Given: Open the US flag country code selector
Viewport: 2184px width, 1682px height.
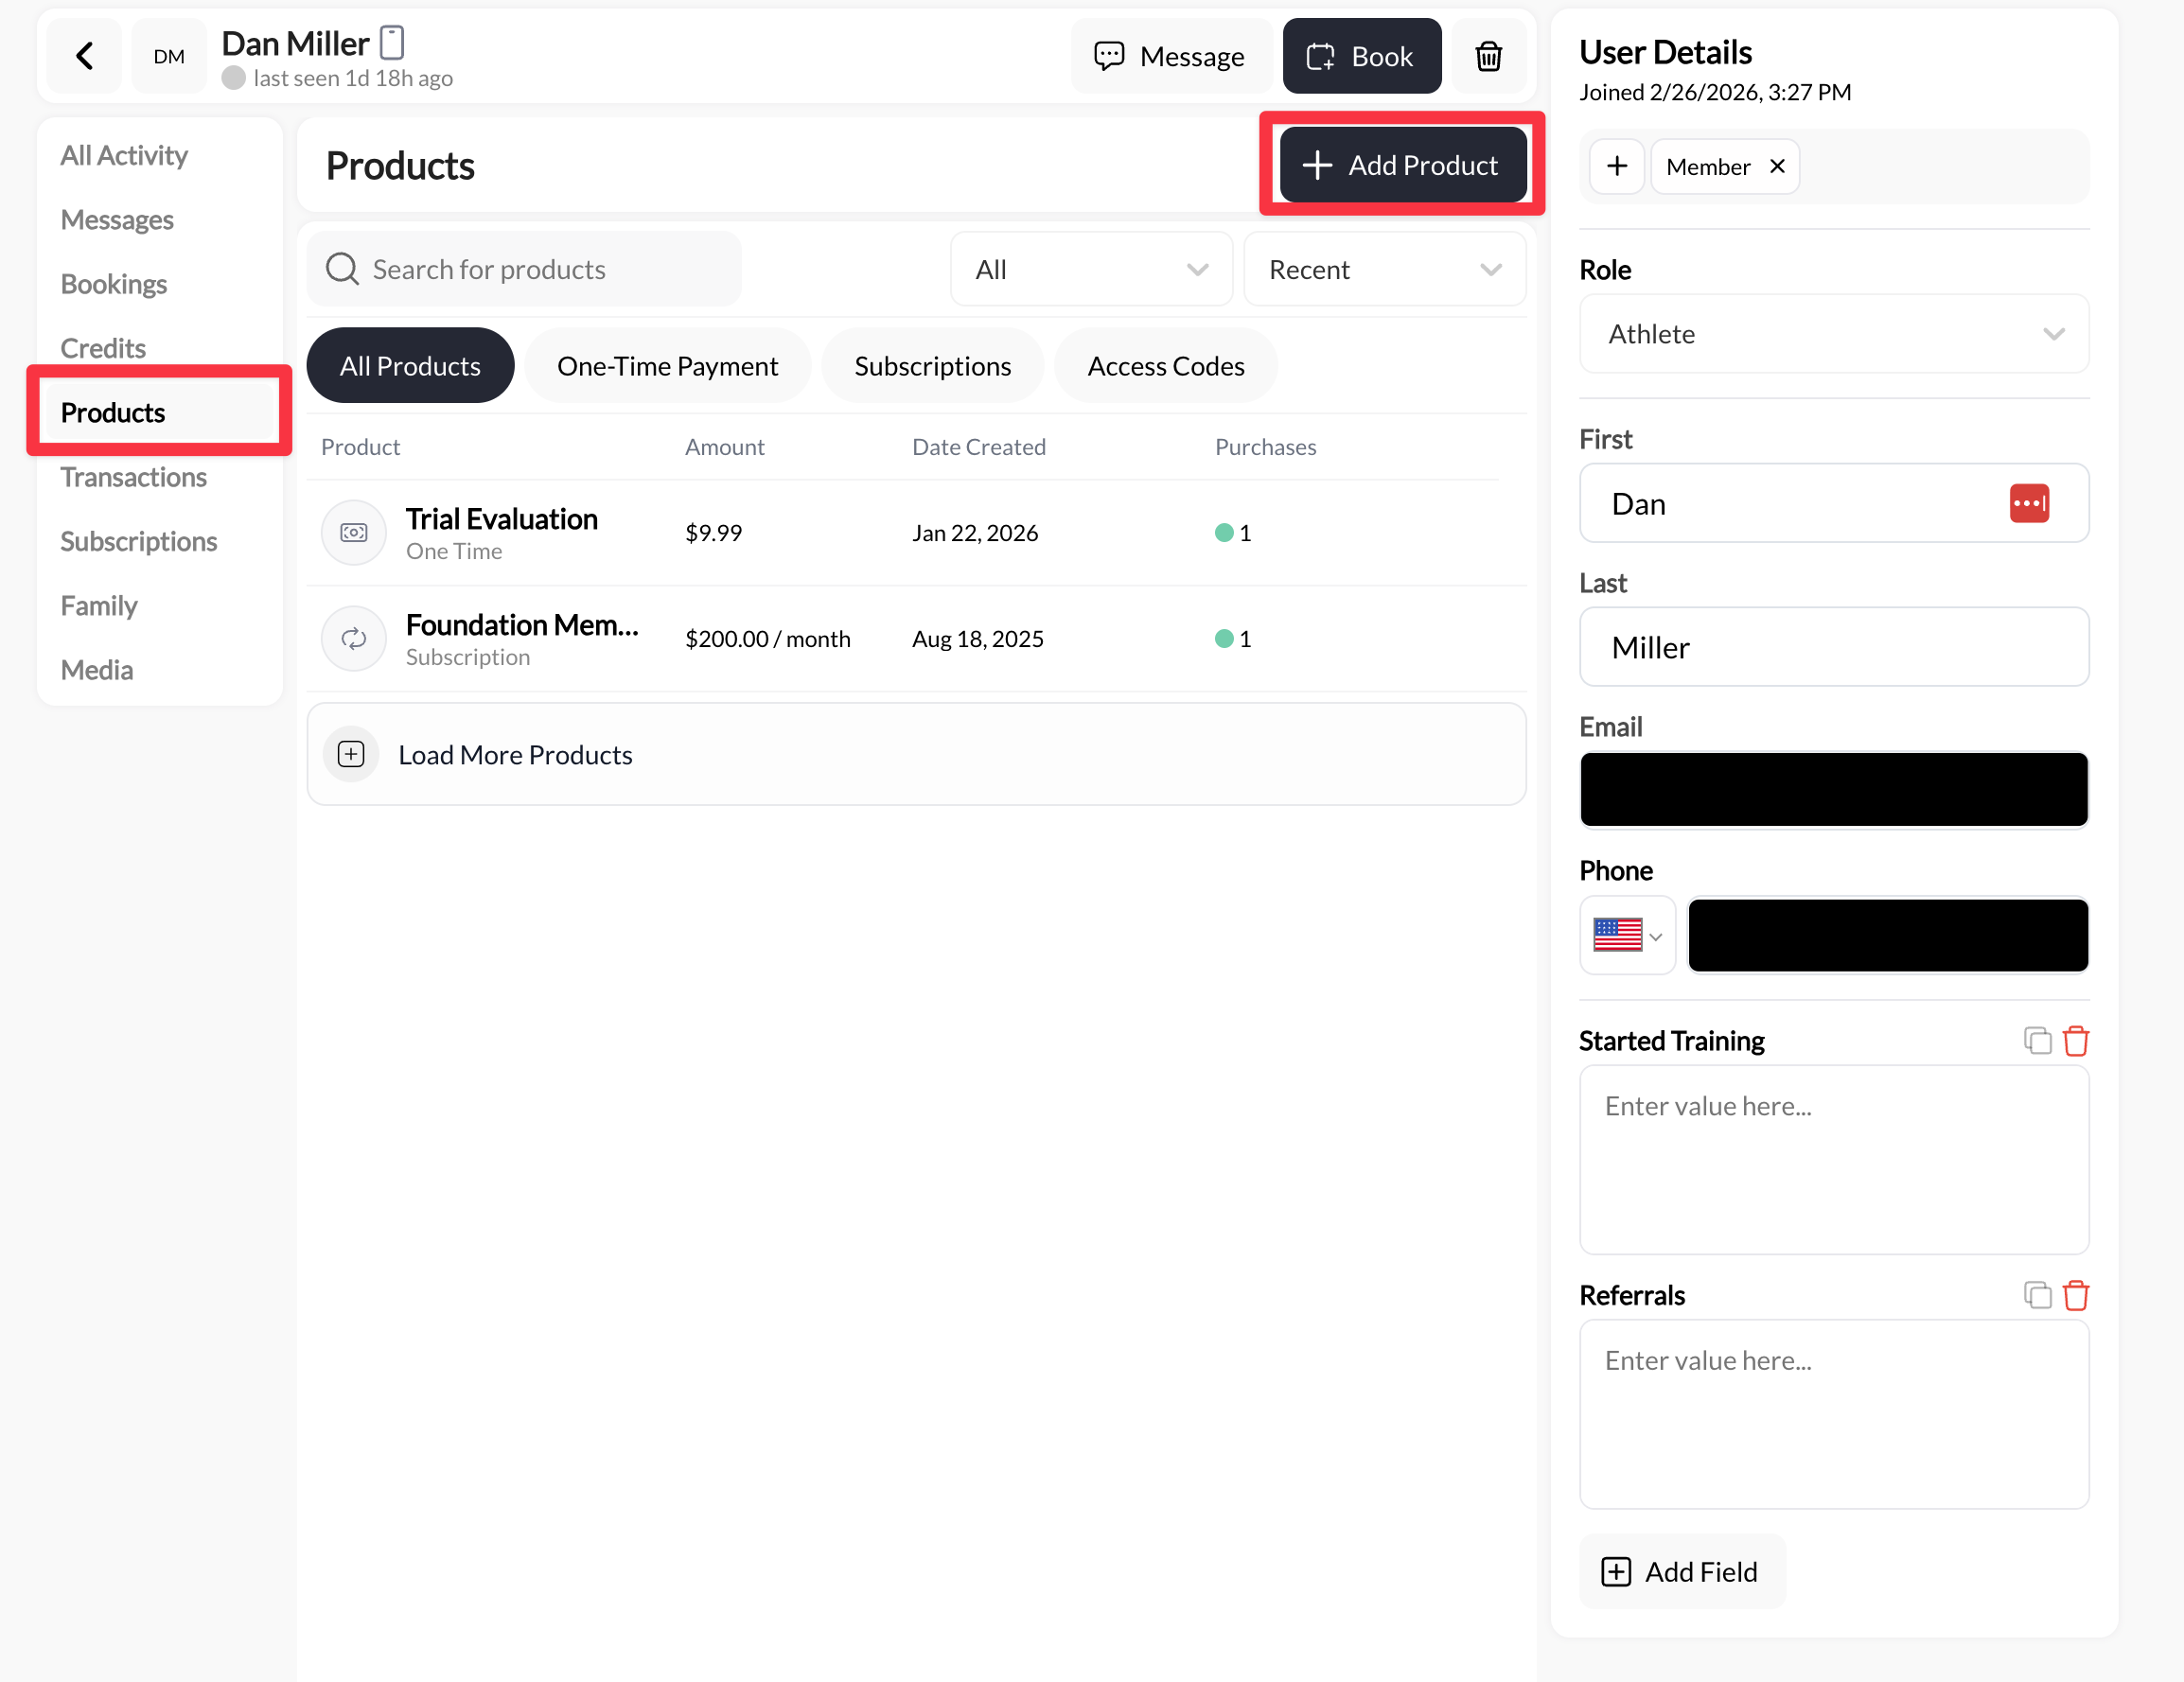Looking at the screenshot, I should coord(1626,934).
